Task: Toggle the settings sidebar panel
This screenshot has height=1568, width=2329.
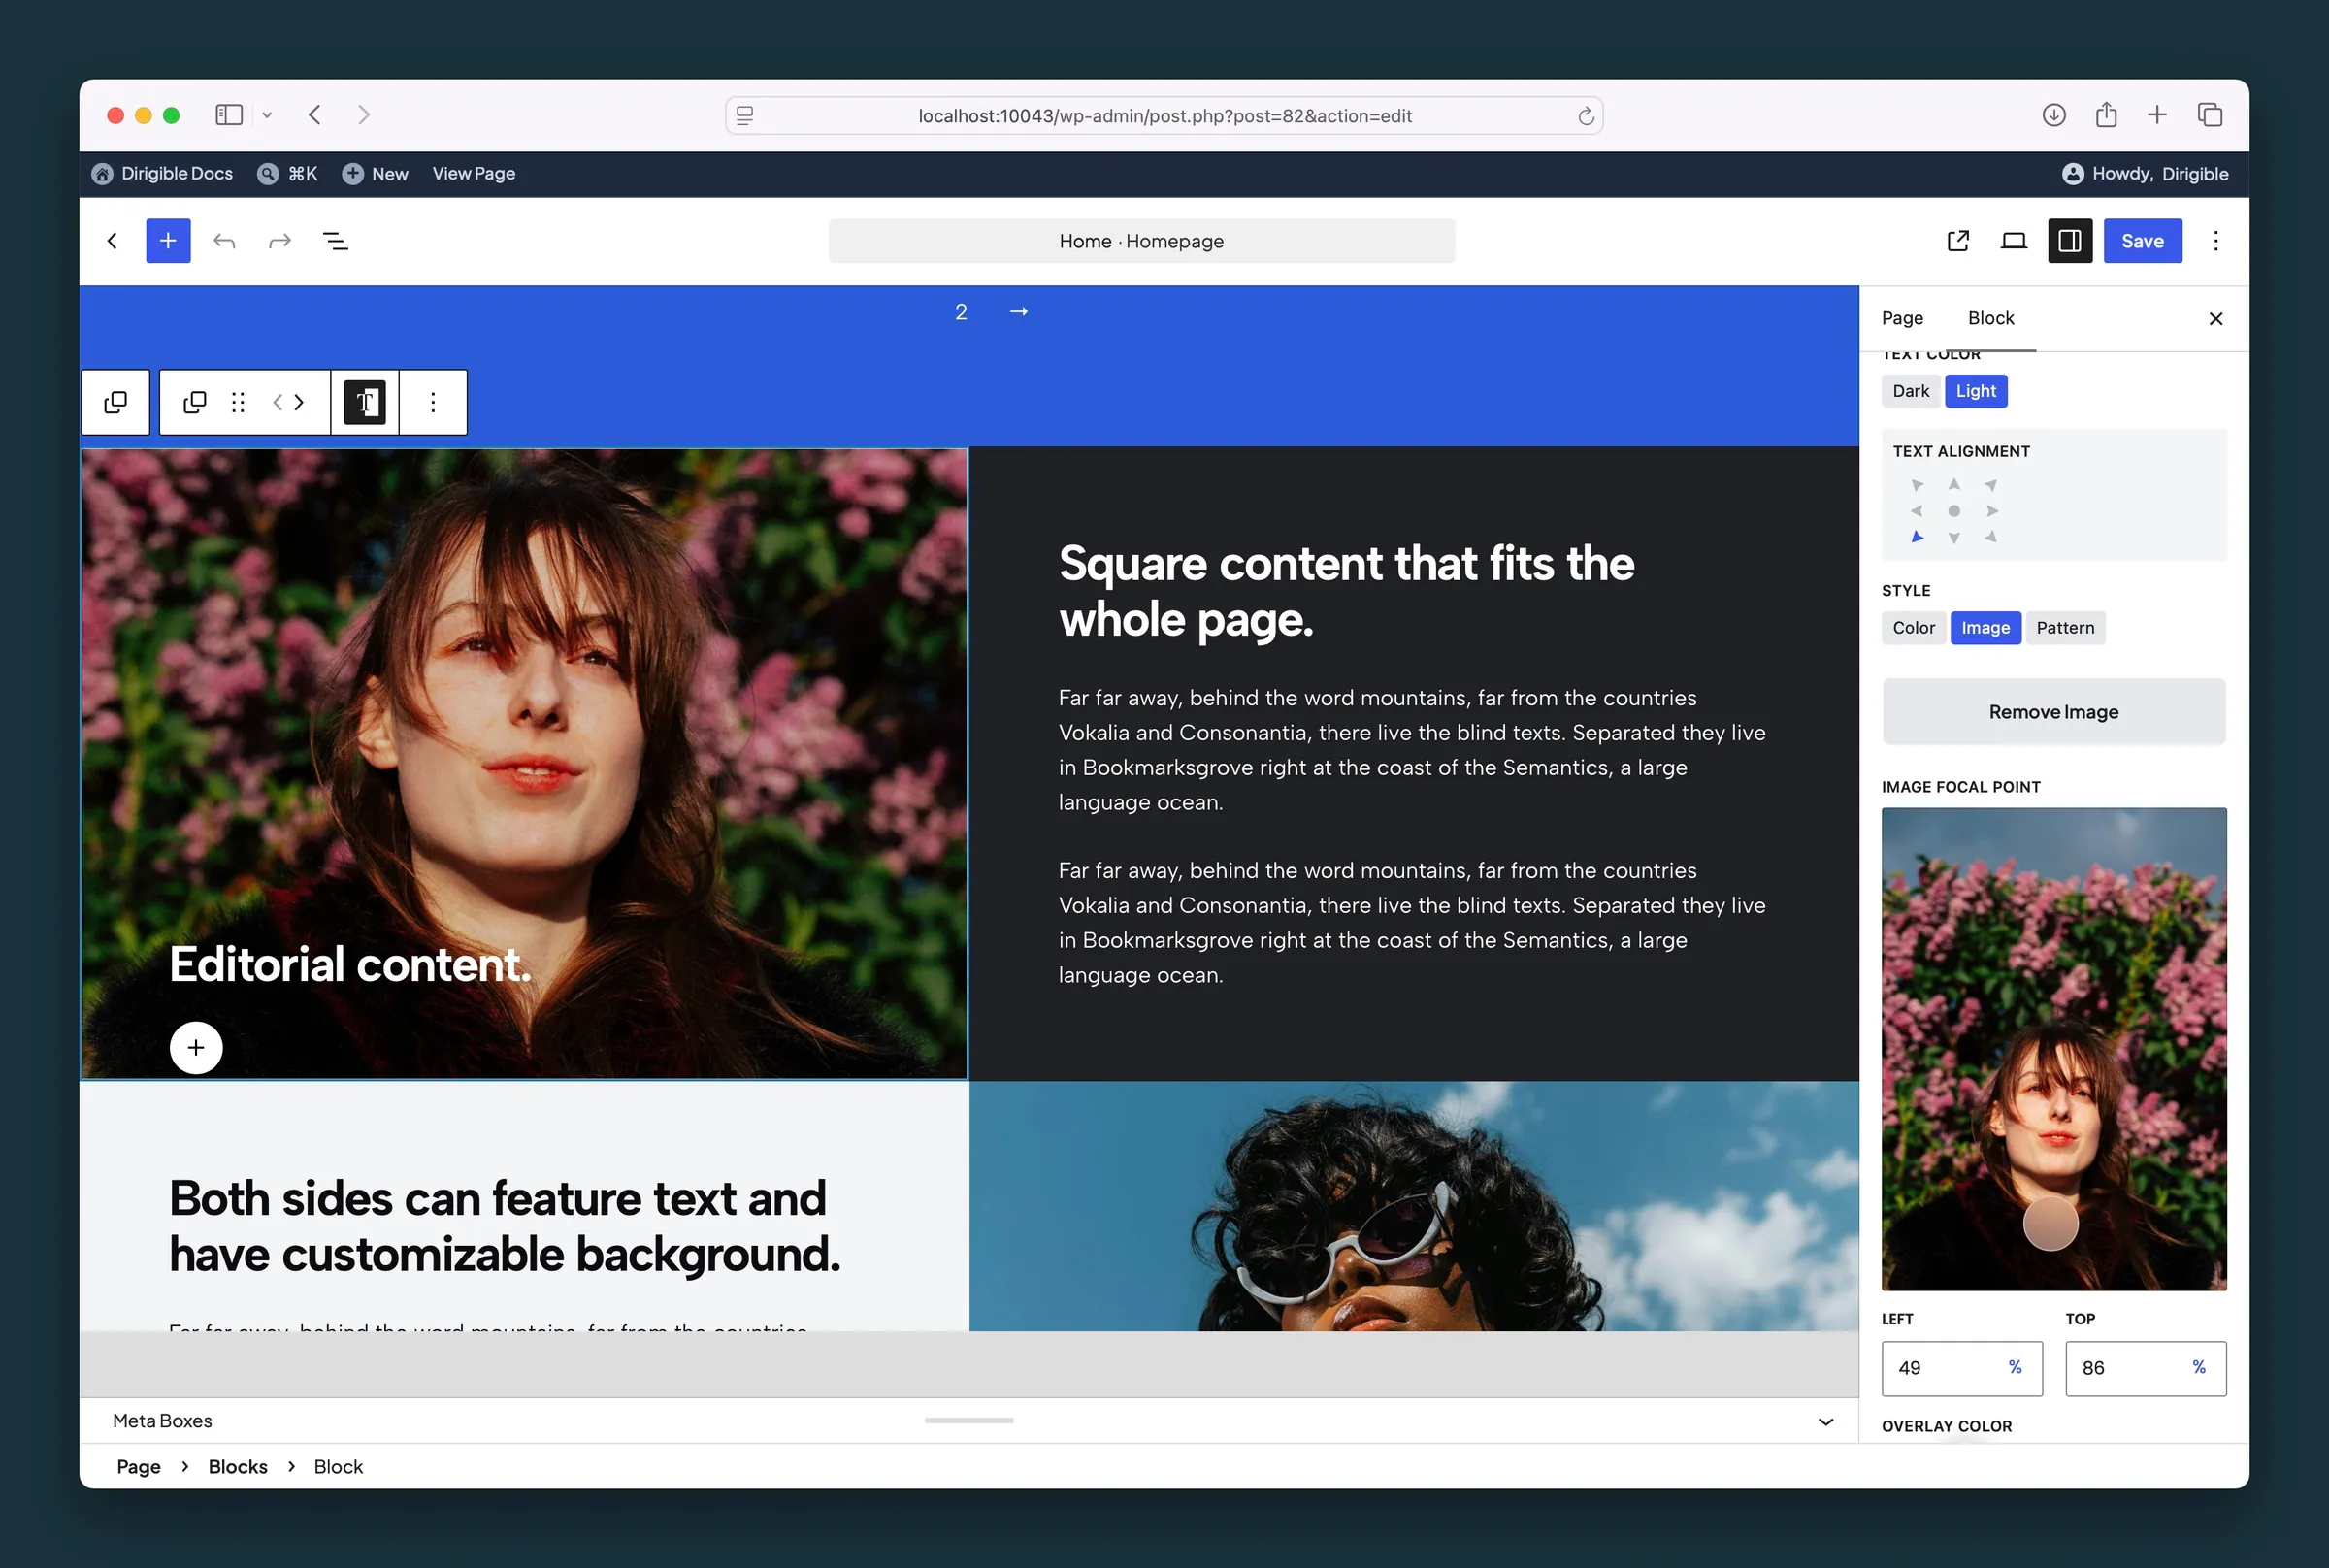Action: click(x=2070, y=241)
